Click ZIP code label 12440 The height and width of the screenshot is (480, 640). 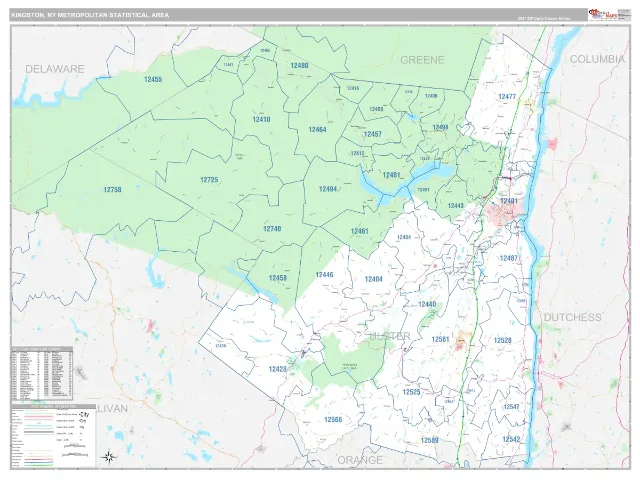coord(427,304)
